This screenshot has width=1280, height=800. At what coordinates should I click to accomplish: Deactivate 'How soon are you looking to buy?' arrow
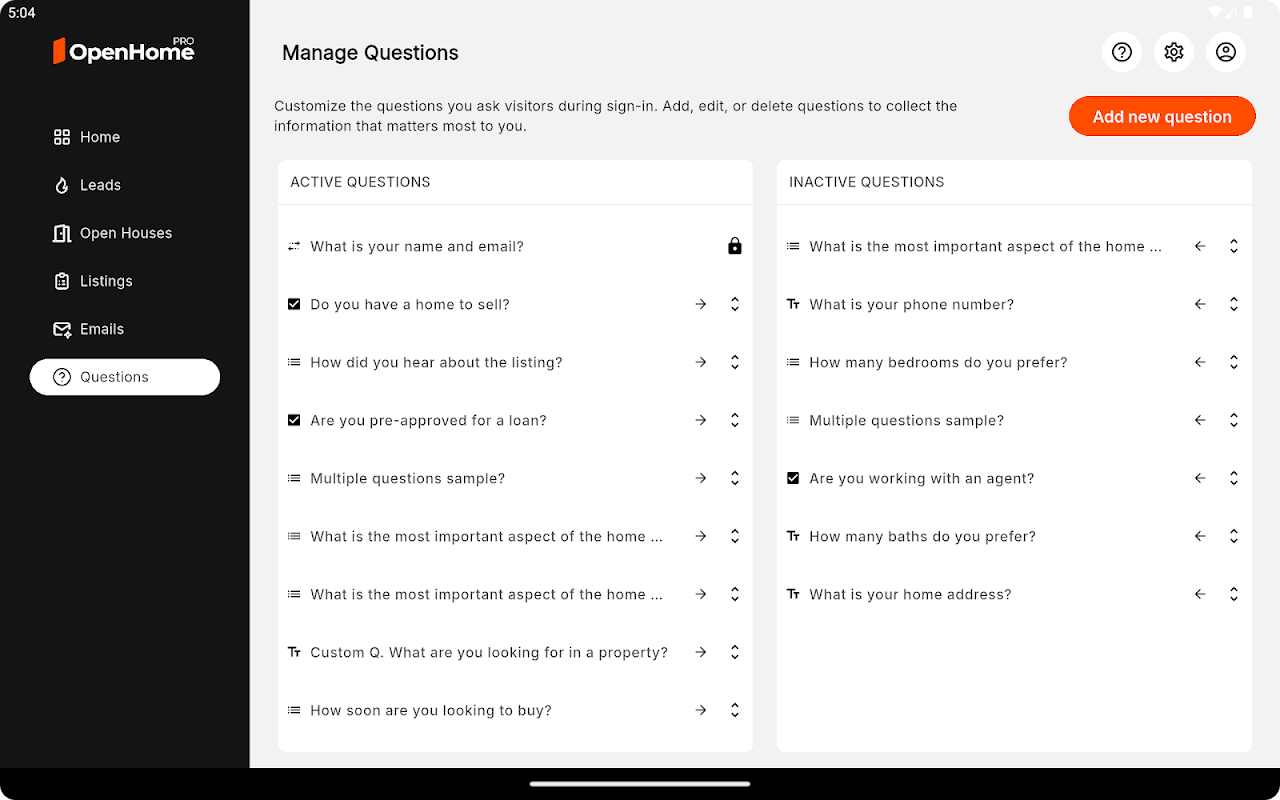point(701,710)
